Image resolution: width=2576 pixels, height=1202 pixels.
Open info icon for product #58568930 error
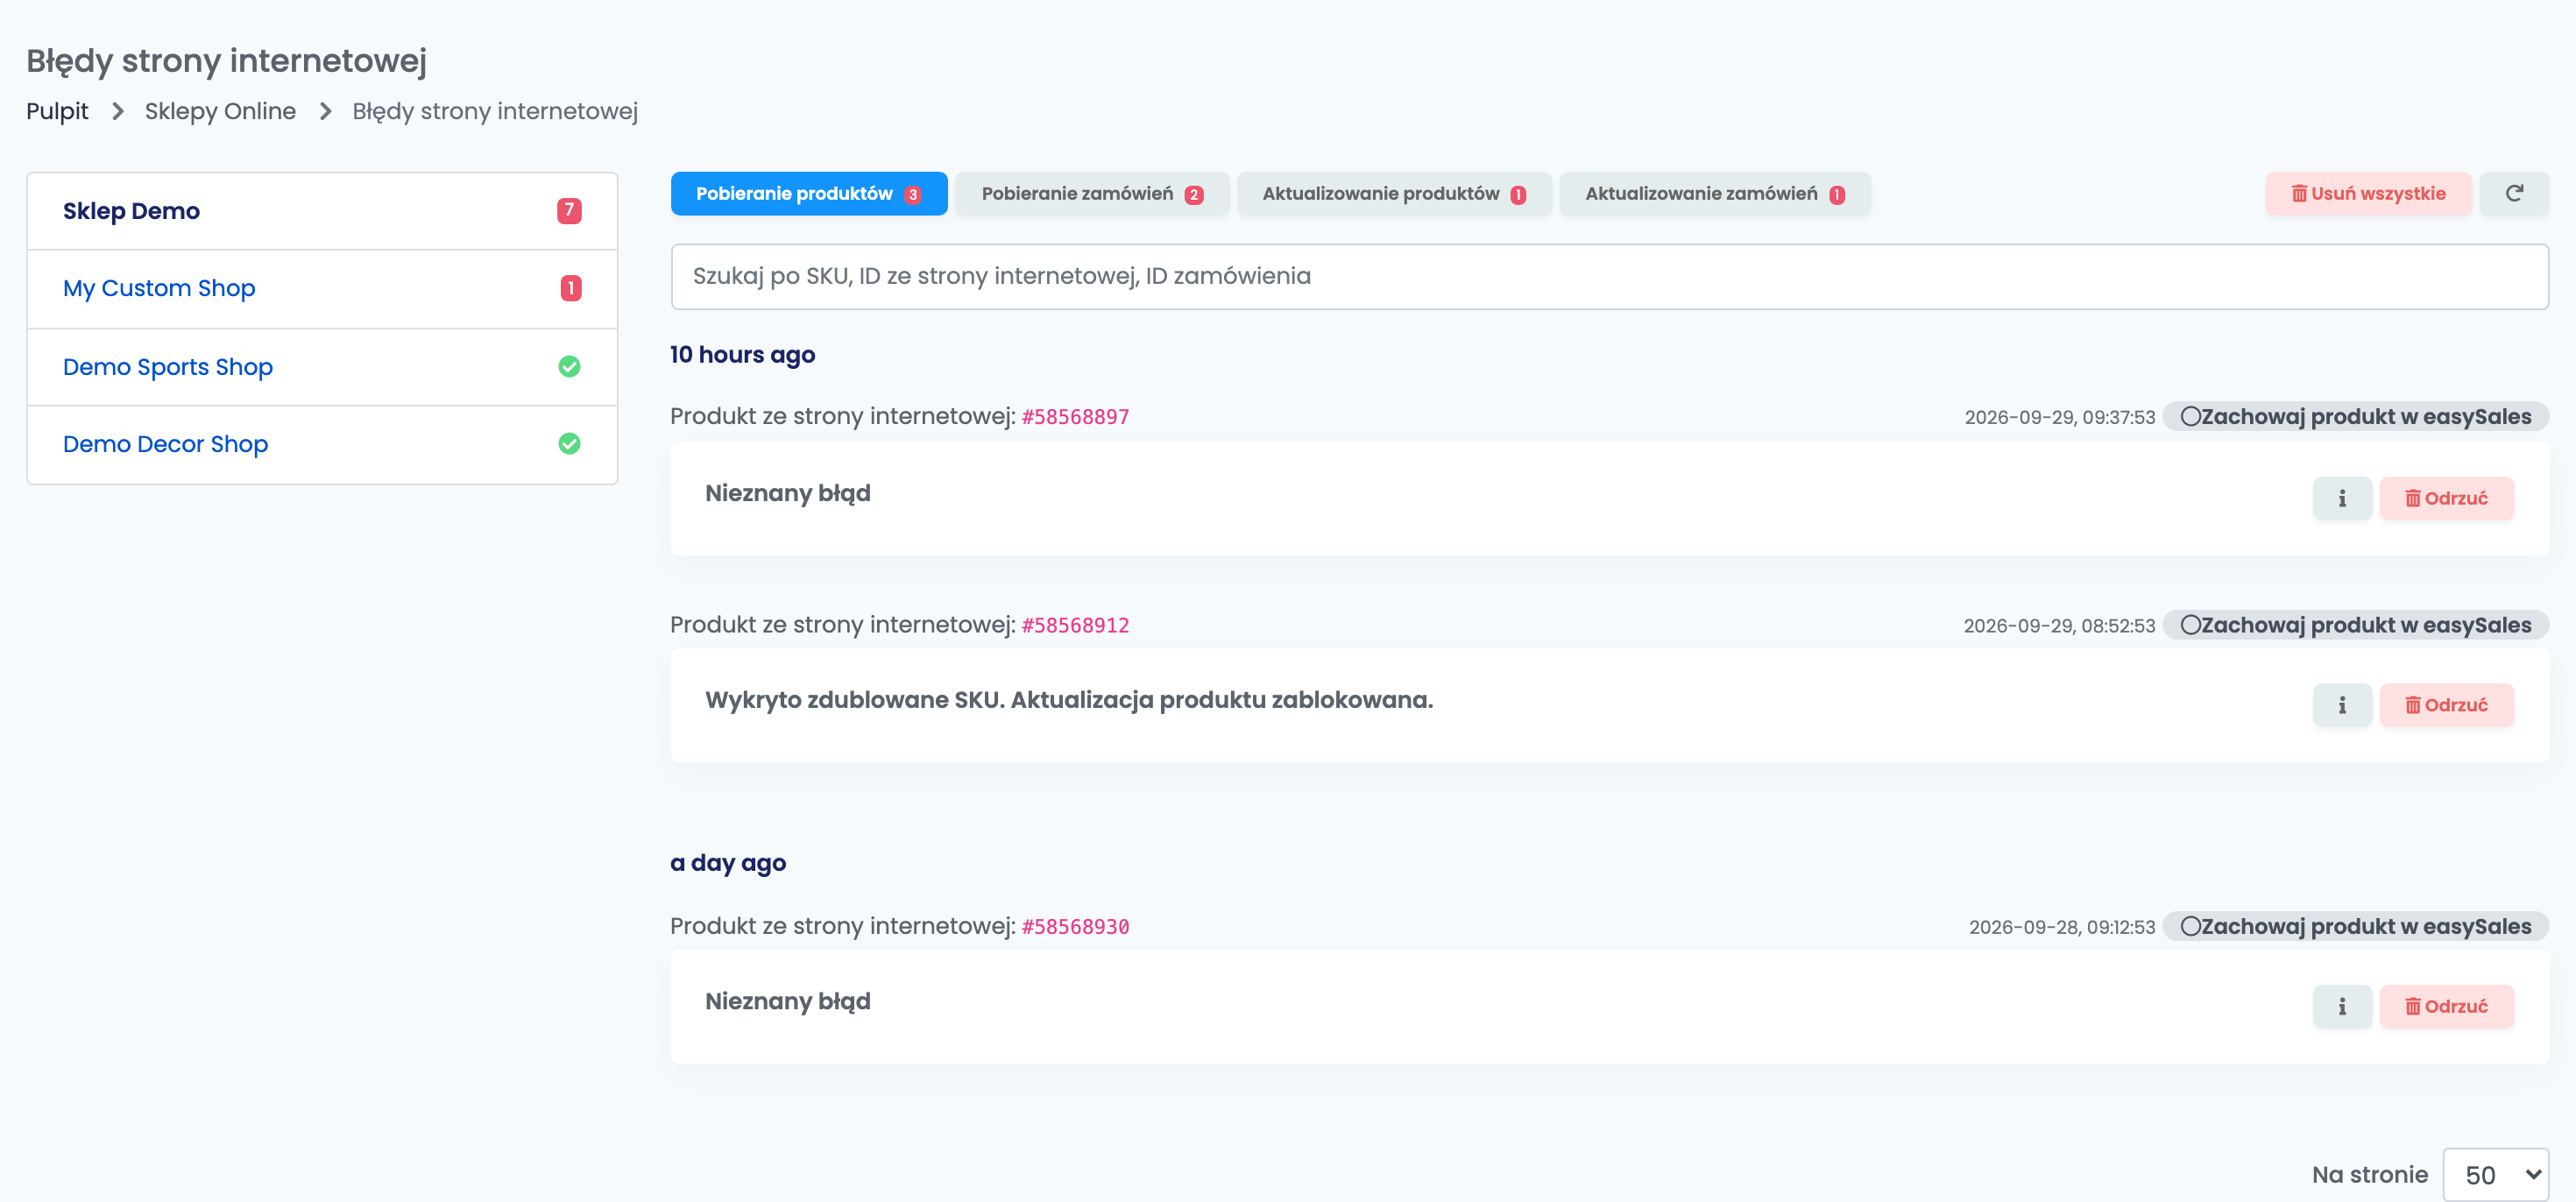(2341, 1006)
